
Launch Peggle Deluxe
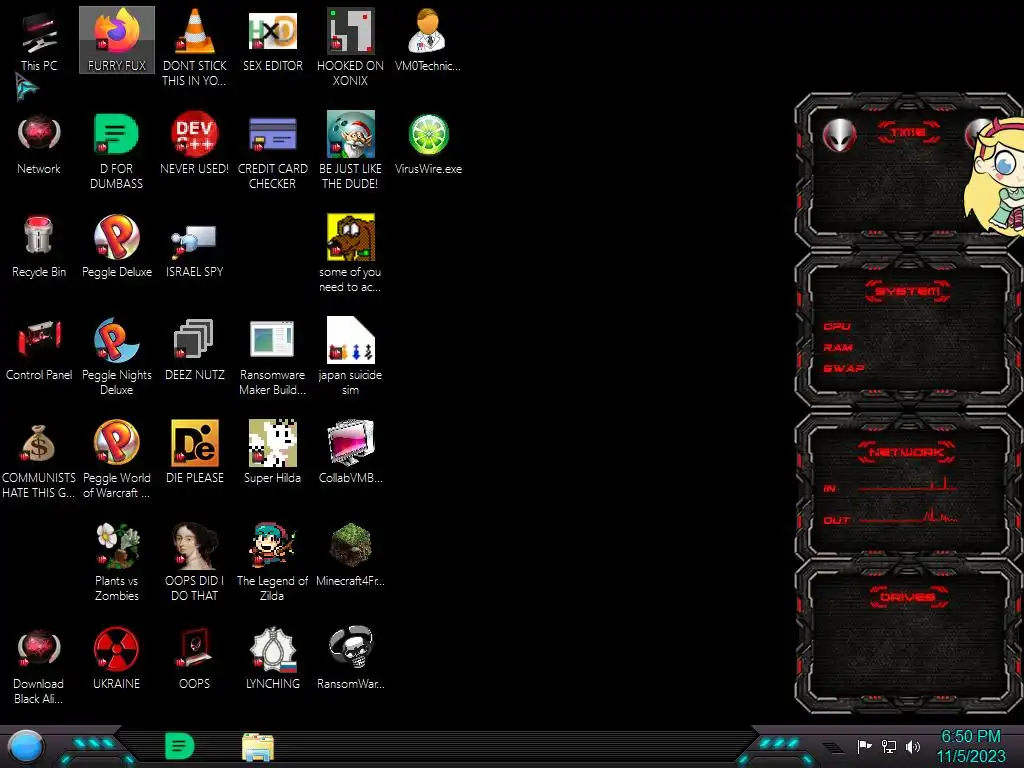117,247
